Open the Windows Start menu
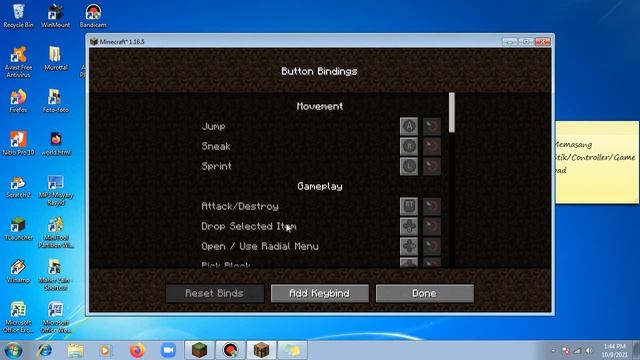Image resolution: width=640 pixels, height=360 pixels. [x=13, y=350]
